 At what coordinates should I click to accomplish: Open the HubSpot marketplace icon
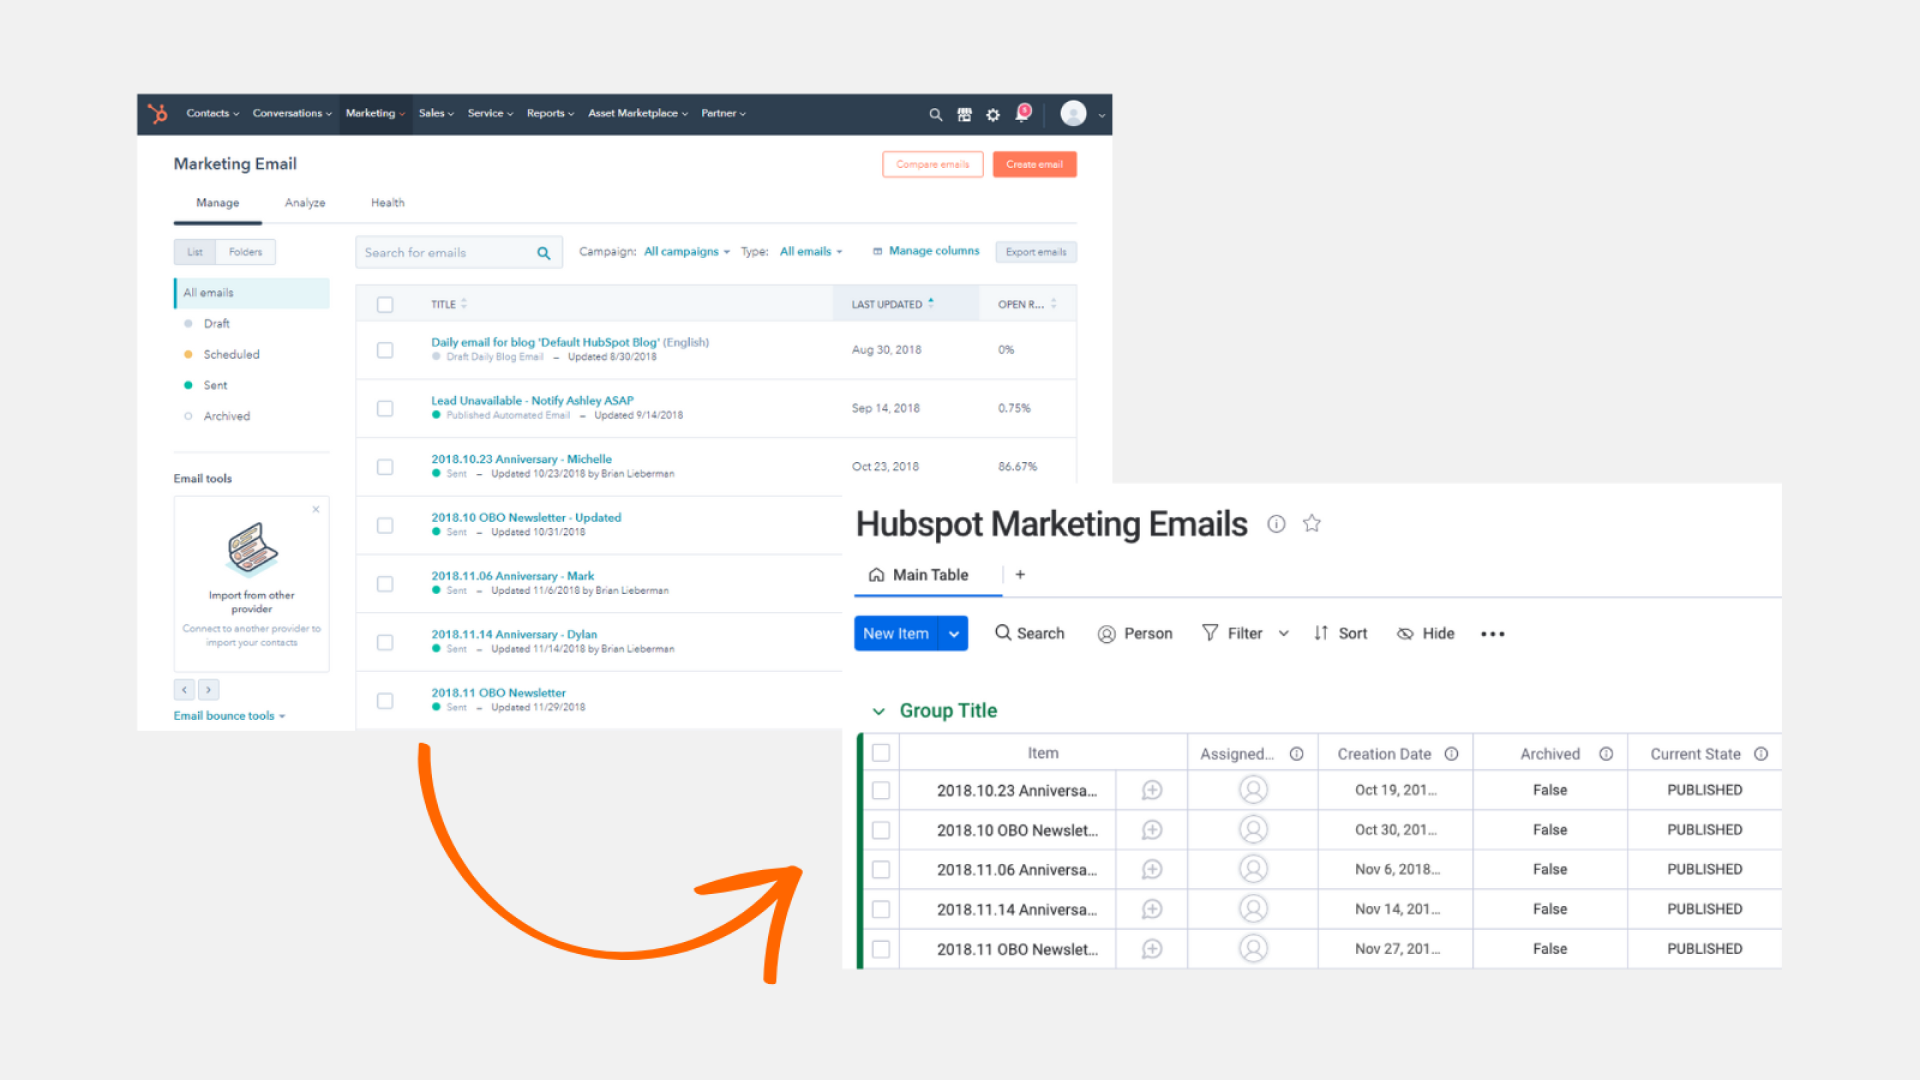(x=964, y=115)
